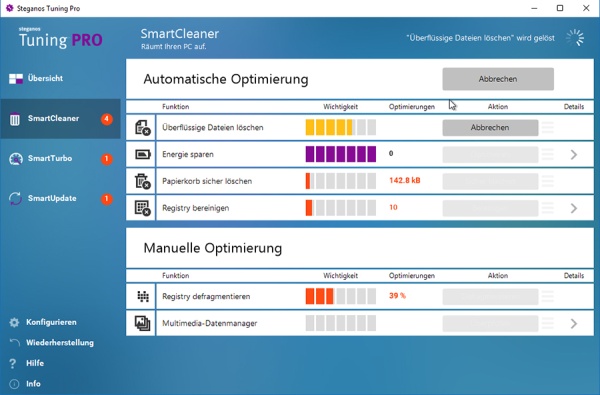Expand details for Energie sparen
The width and height of the screenshot is (600, 395).
pos(574,154)
